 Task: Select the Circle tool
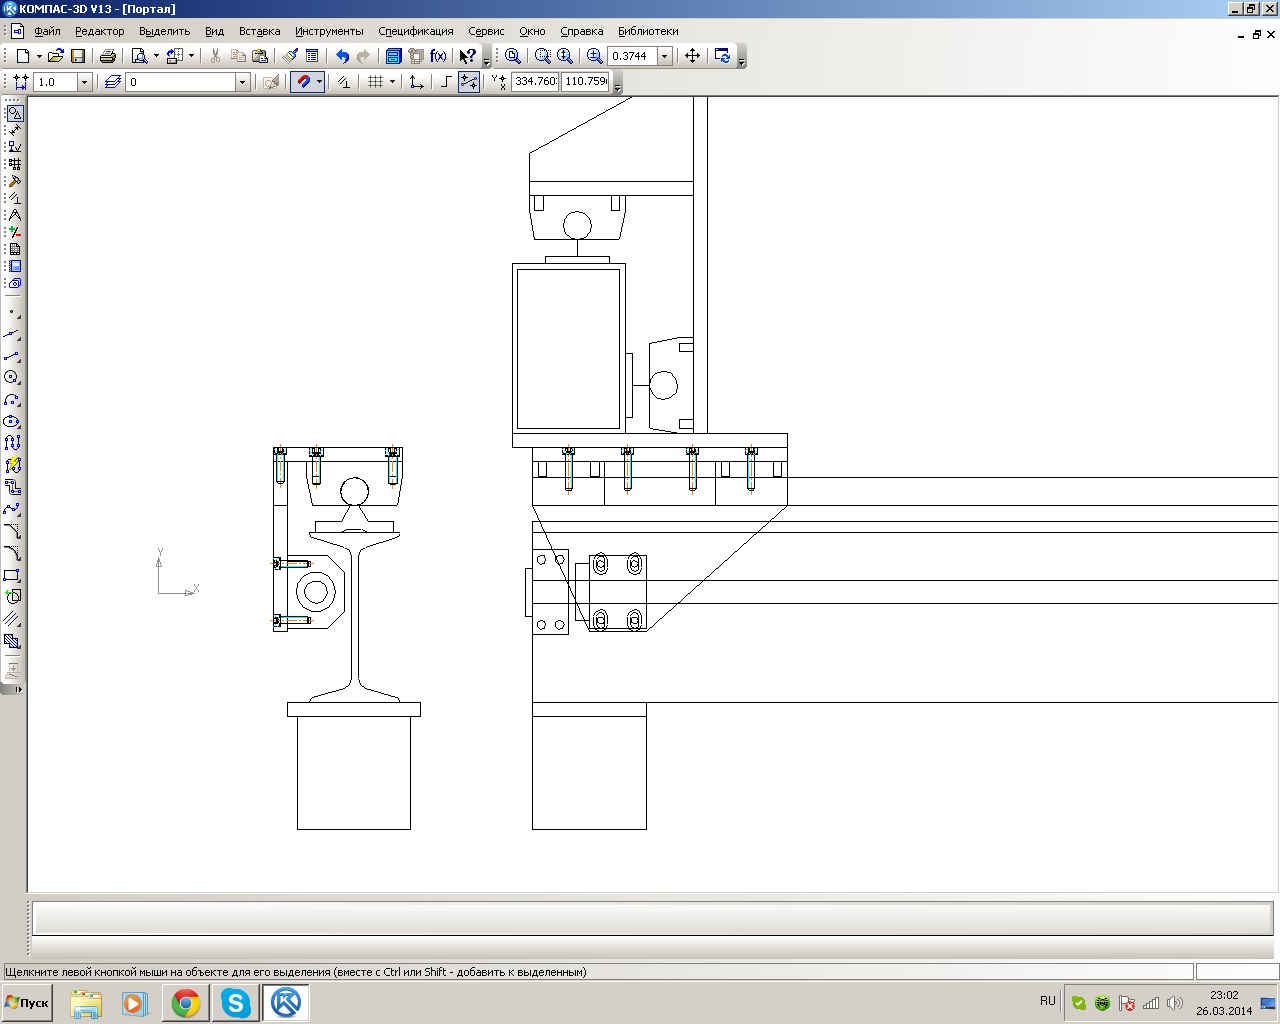[12, 377]
